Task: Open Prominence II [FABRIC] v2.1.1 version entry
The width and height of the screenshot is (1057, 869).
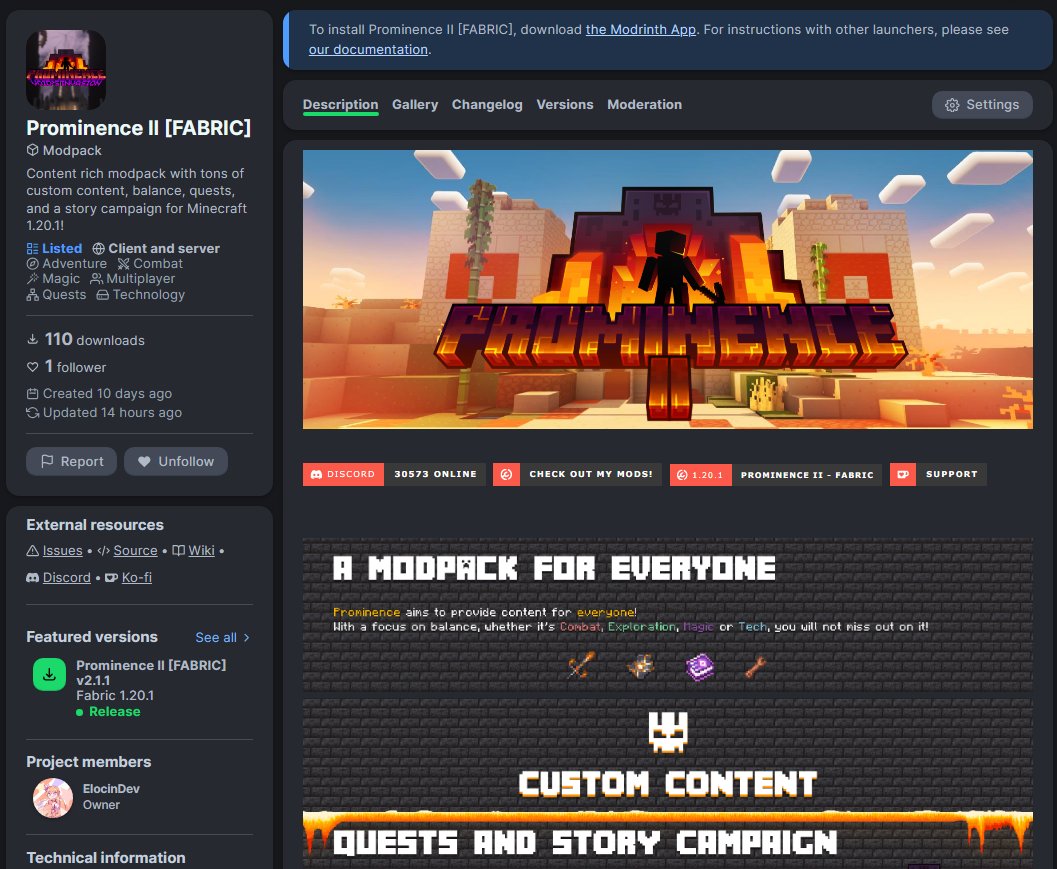Action: pyautogui.click(x=151, y=673)
